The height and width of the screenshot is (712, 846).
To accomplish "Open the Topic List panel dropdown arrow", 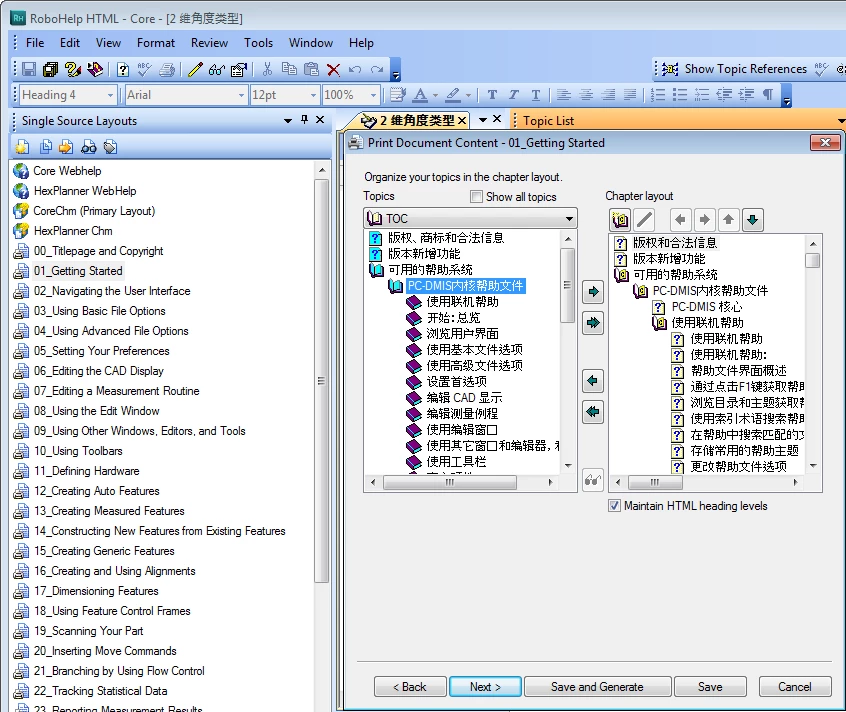I will click(x=841, y=121).
